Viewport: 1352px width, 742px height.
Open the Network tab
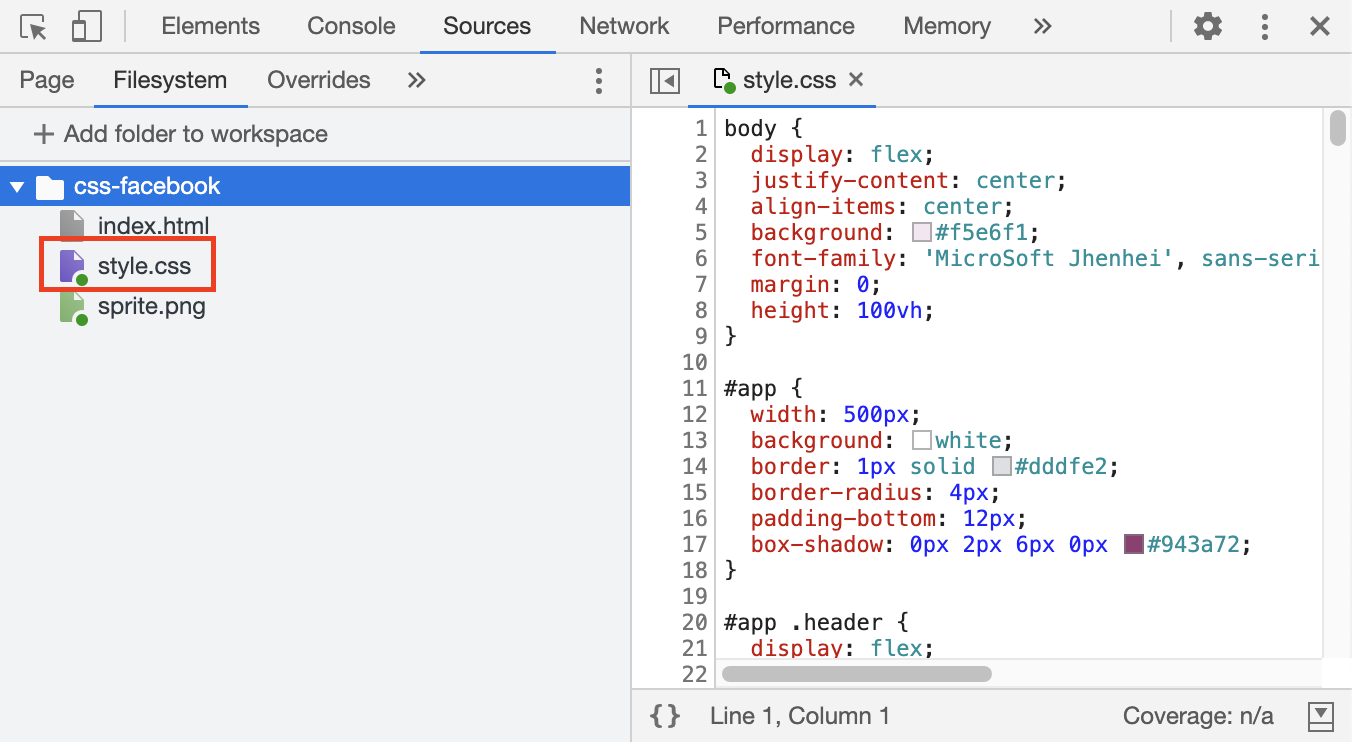[x=625, y=26]
